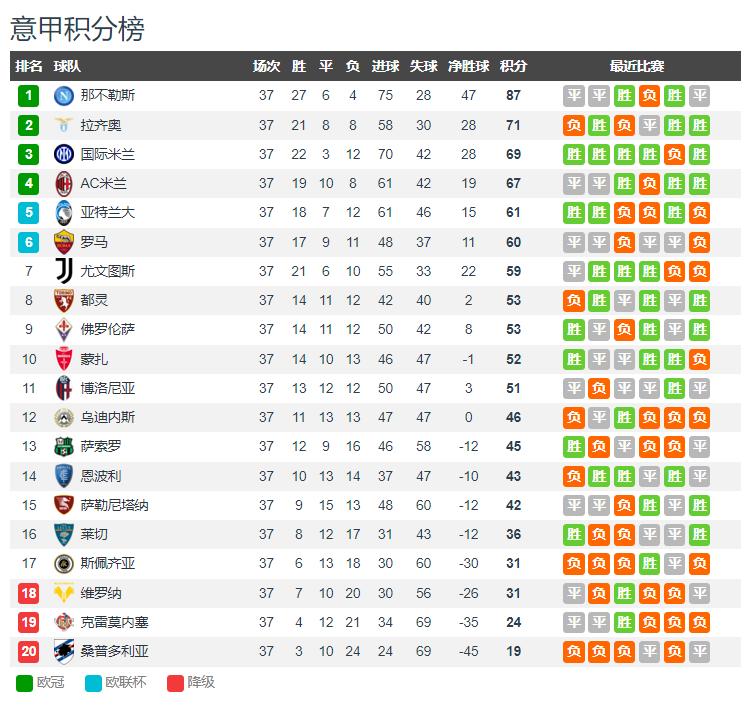Open the 博洛尼亚 team name link
752x714 pixels.
point(107,388)
